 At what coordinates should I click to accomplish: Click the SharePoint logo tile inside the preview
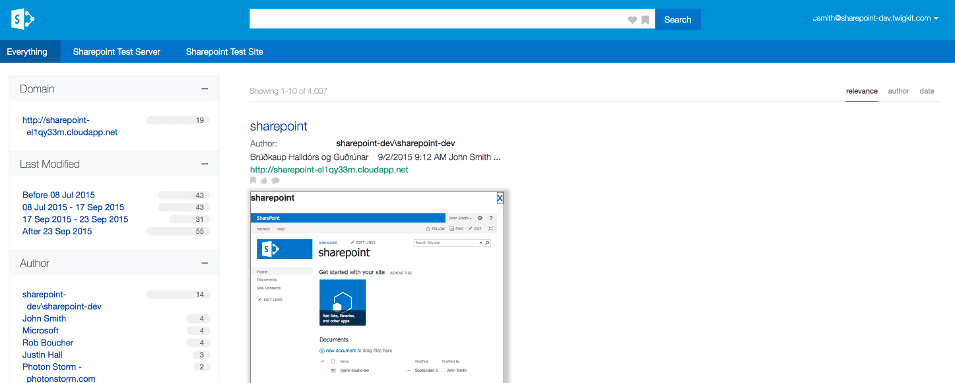click(284, 249)
